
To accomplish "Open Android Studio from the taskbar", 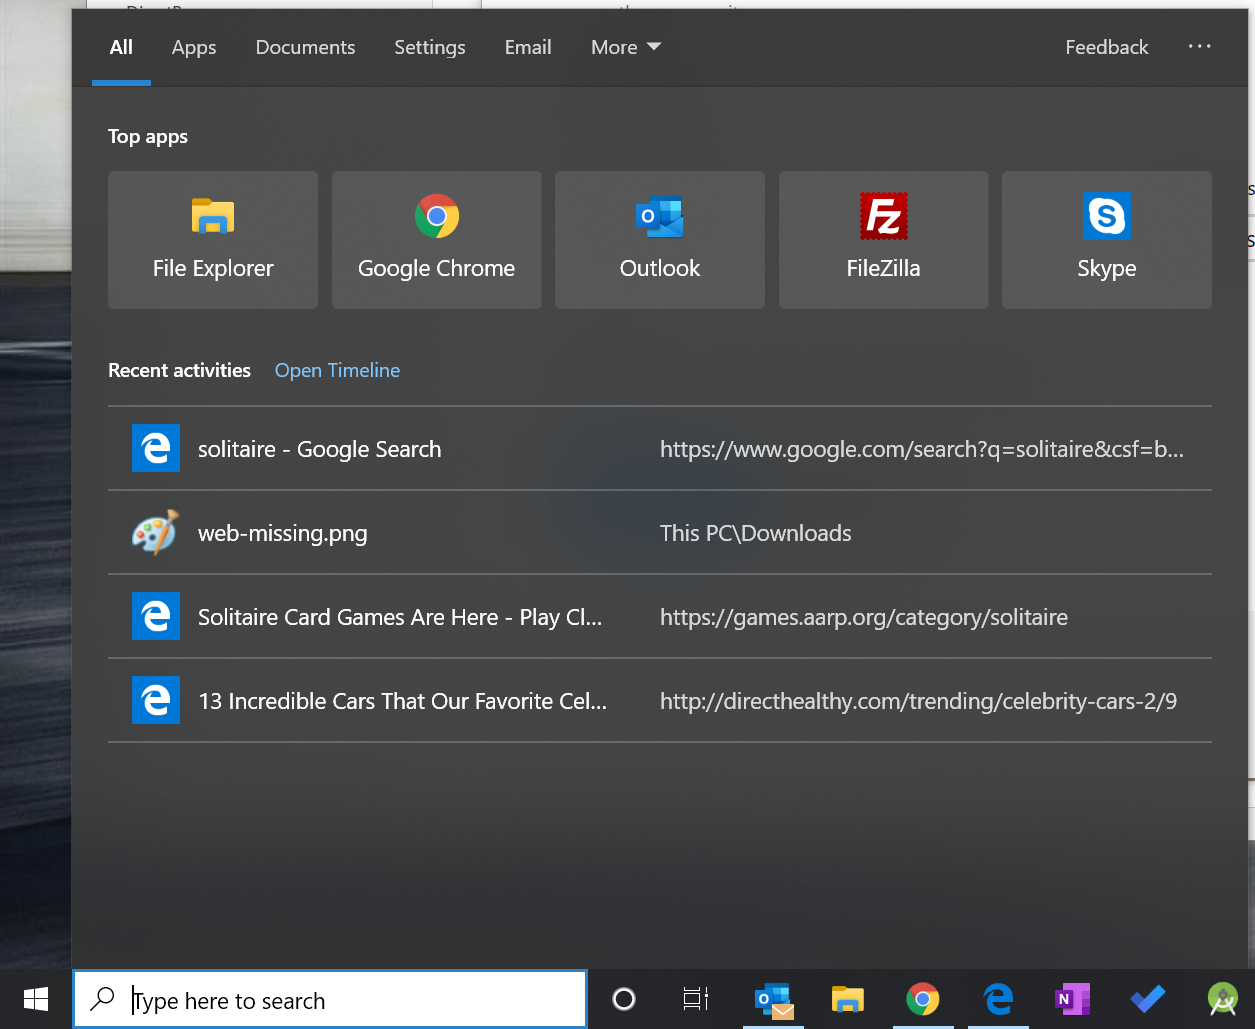I will tap(1223, 999).
